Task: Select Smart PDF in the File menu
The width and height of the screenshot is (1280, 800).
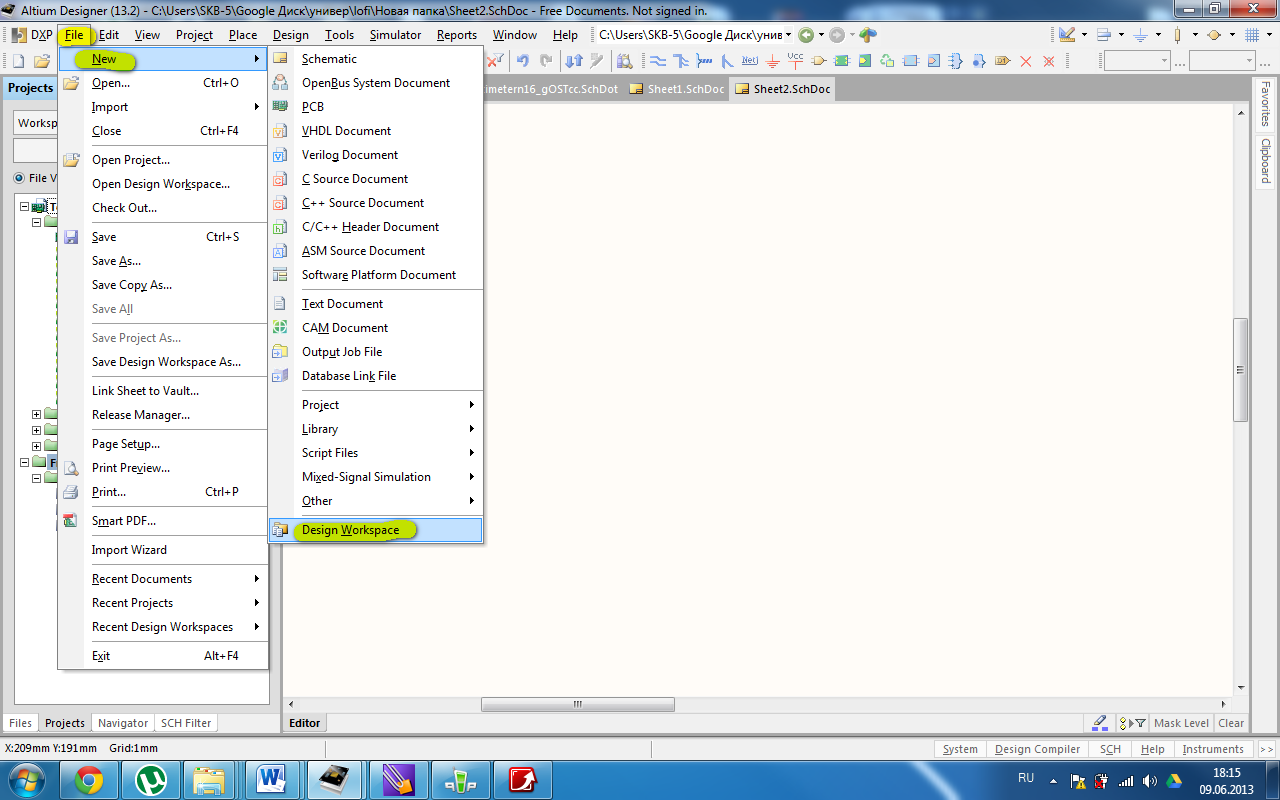Action: tap(163, 521)
